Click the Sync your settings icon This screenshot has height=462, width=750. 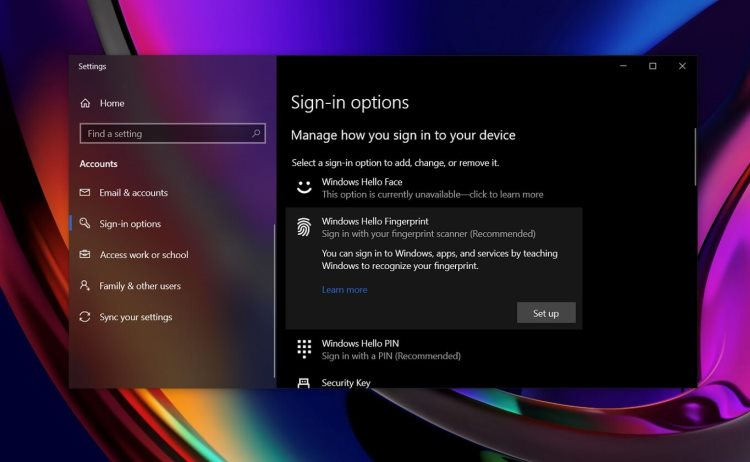(85, 317)
